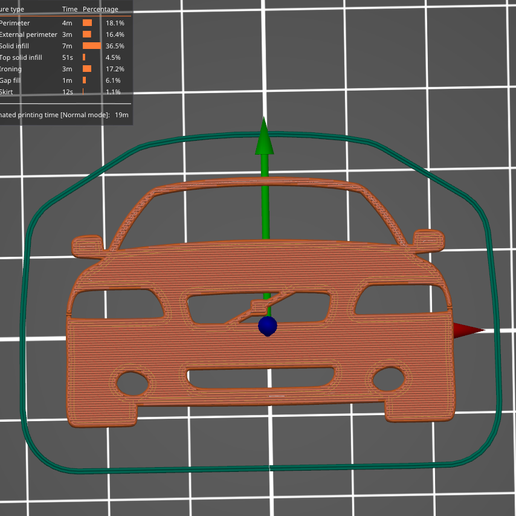Toggle Gap fill feature row in legend

[x=65, y=80]
